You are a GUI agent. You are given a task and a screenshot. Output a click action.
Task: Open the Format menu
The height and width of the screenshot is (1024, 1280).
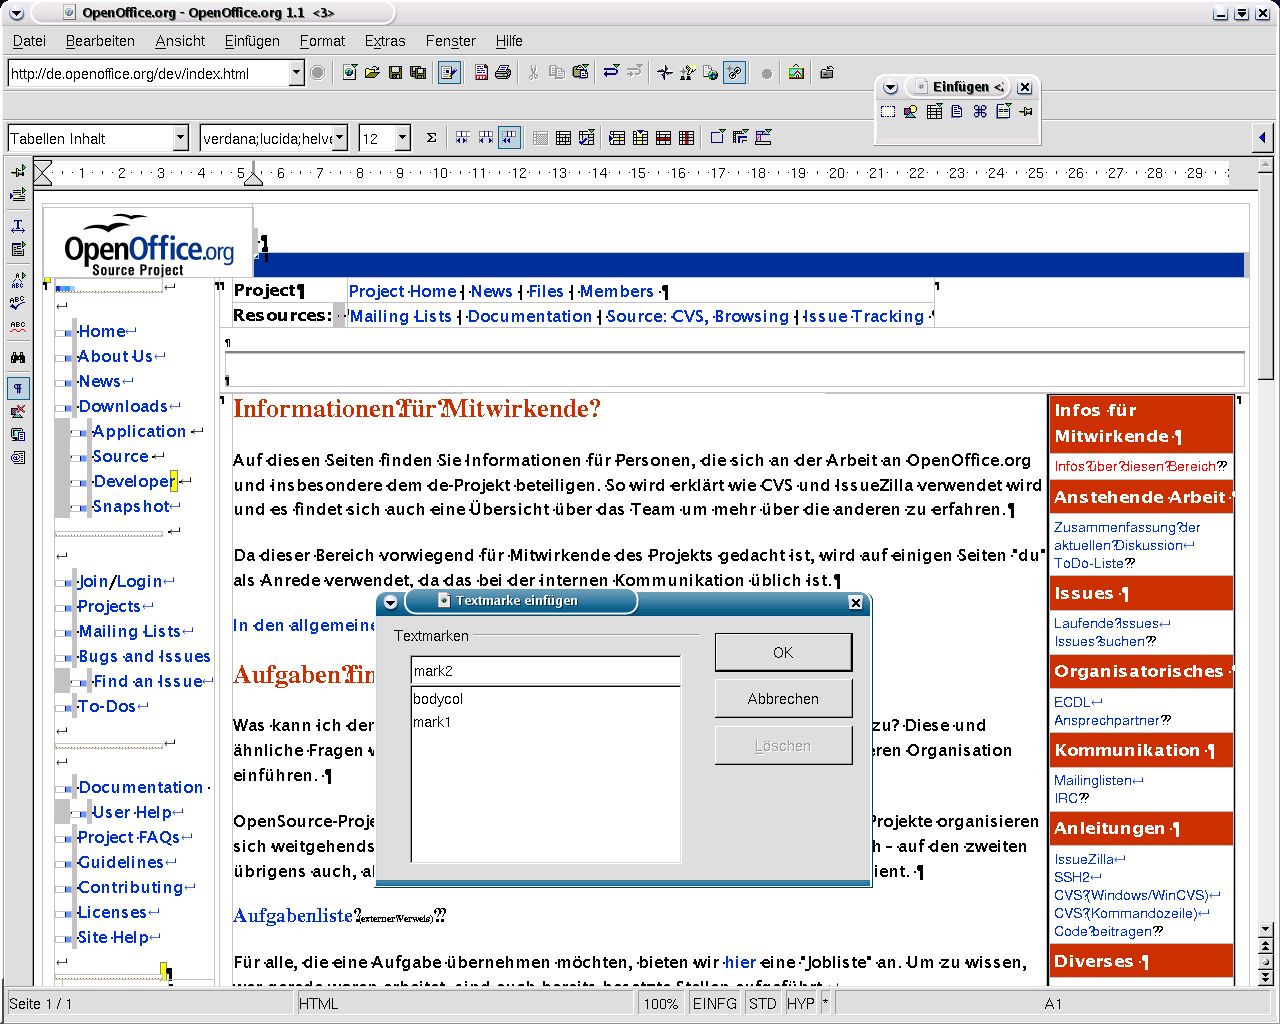click(322, 41)
